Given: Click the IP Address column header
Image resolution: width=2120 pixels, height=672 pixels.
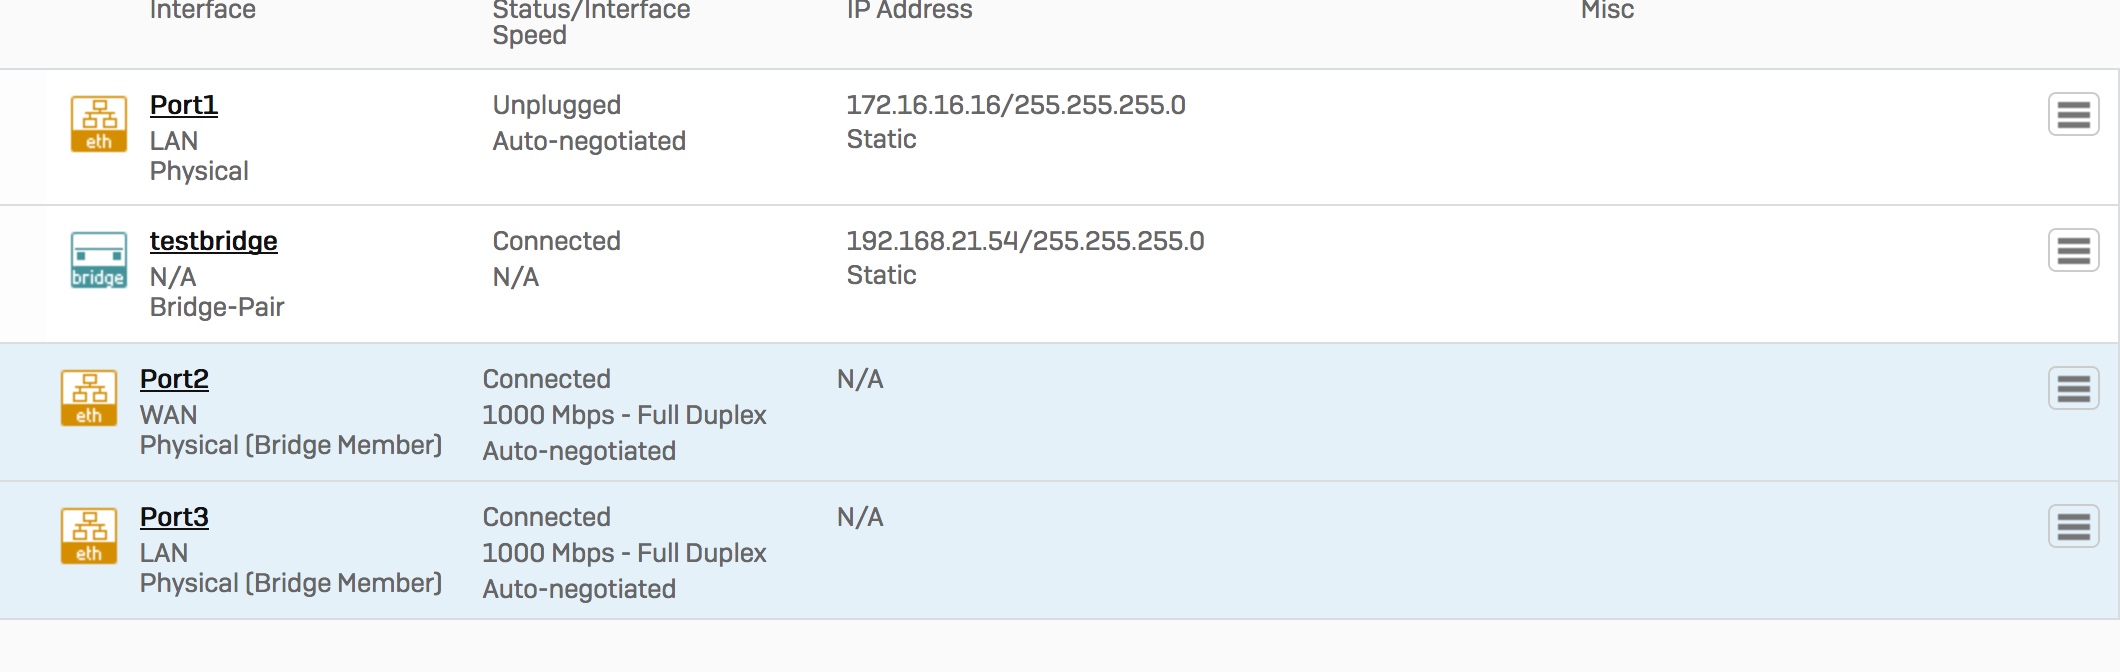Looking at the screenshot, I should [x=909, y=10].
